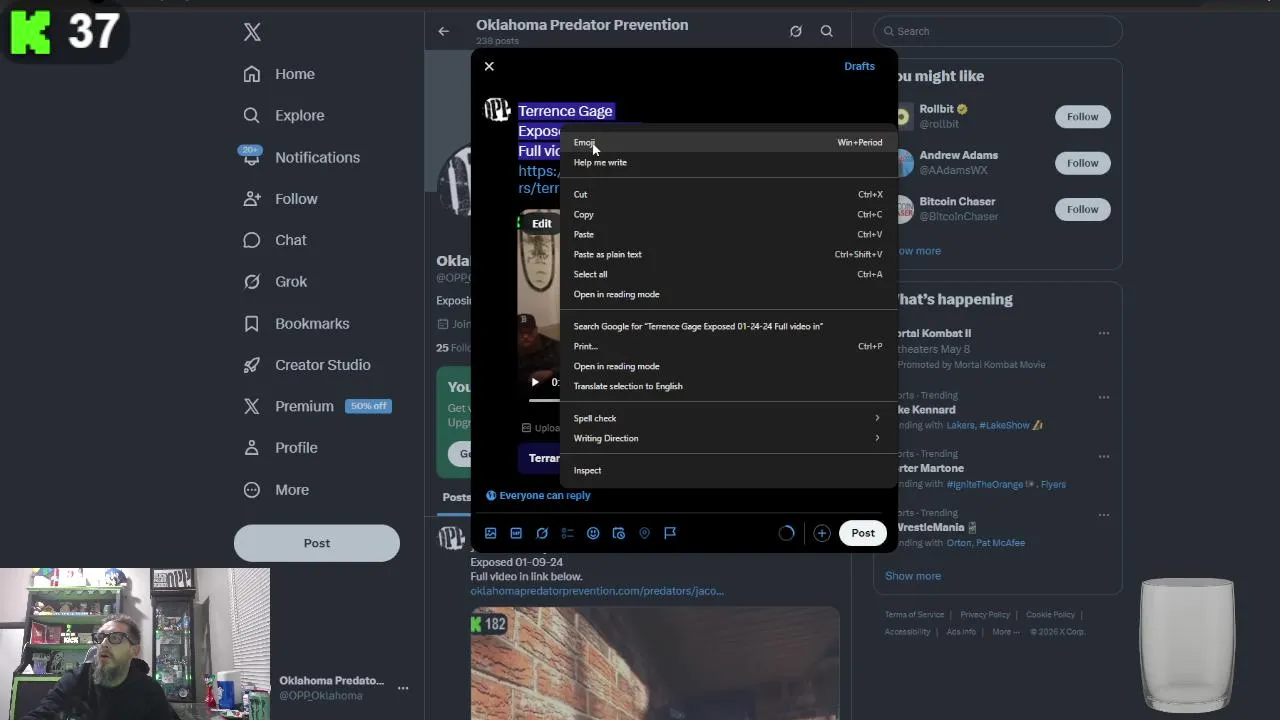The height and width of the screenshot is (720, 1280).
Task: Choose Help me write in context menu
Action: [x=728, y=162]
